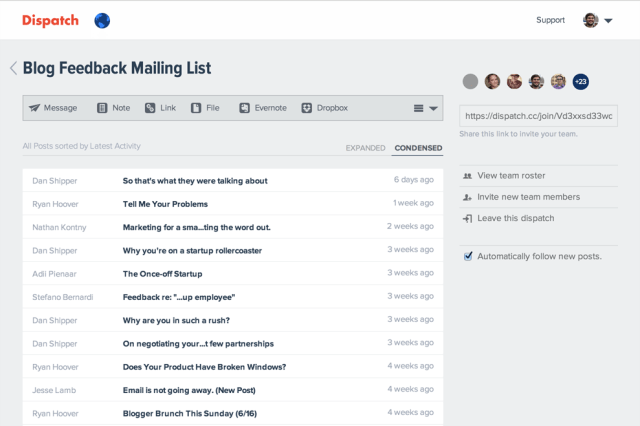Screen dimensions: 640x426
Task: Click the Message paper plane icon
Action: click(34, 108)
